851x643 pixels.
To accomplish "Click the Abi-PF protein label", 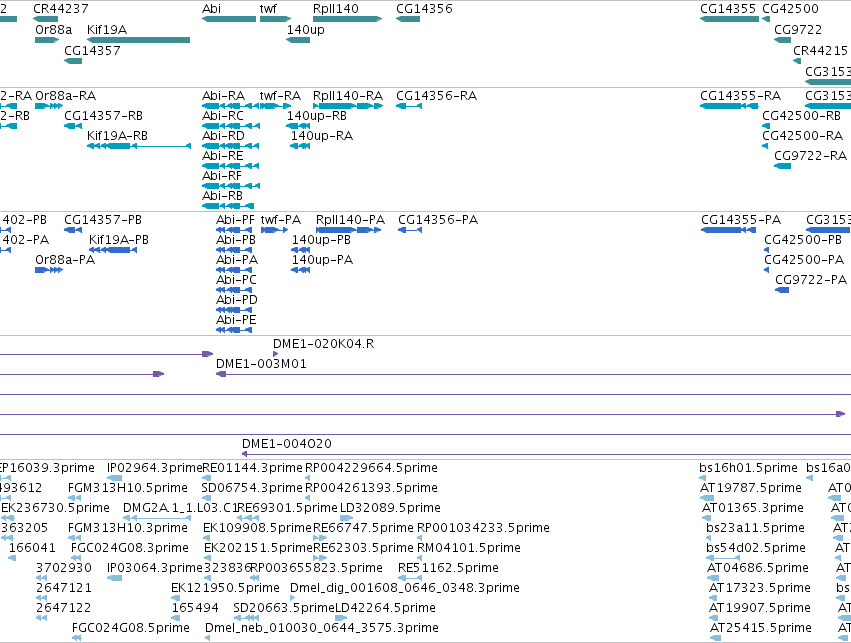I will click(x=236, y=220).
